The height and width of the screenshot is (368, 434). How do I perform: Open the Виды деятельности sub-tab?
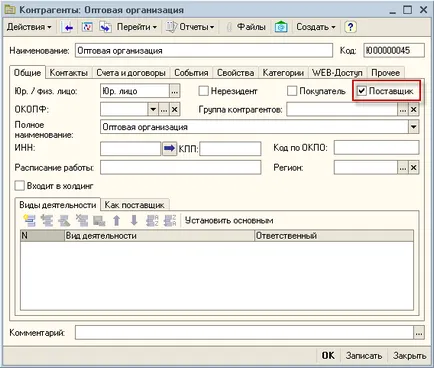(x=57, y=205)
